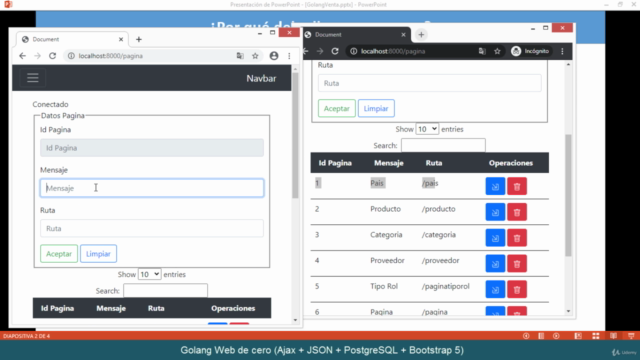This screenshot has height=360, width=640.
Task: Open new tab in incognito window
Action: click(x=421, y=35)
